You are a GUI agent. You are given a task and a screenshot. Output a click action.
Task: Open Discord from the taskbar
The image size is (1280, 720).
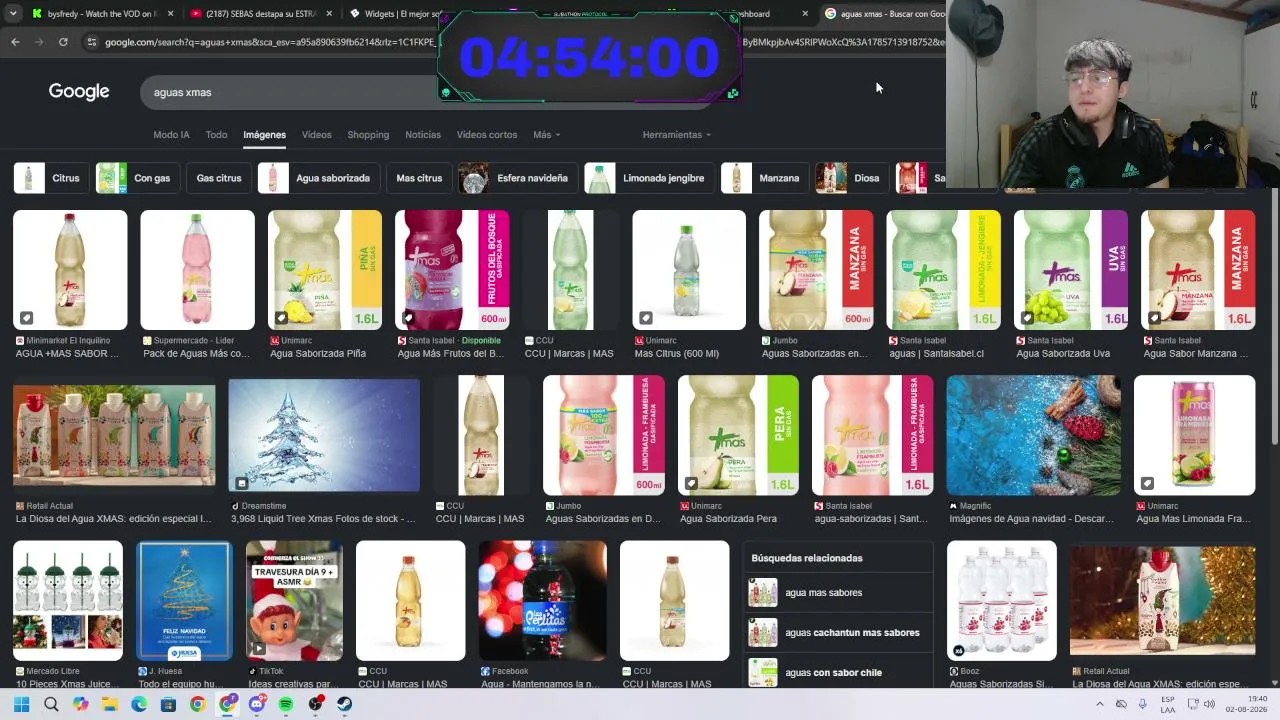pos(257,704)
